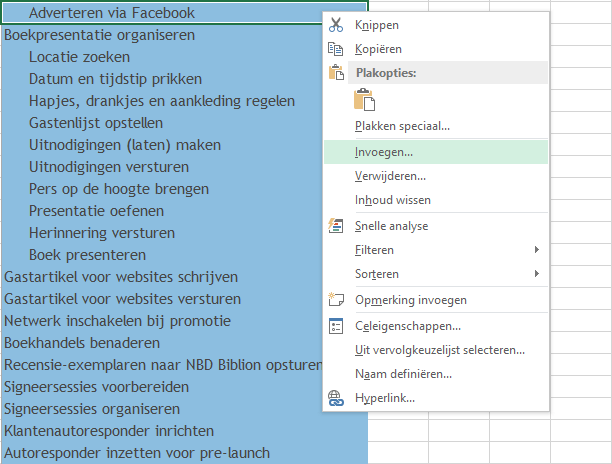Click the Opmerking invoegen icon

pyautogui.click(x=336, y=300)
